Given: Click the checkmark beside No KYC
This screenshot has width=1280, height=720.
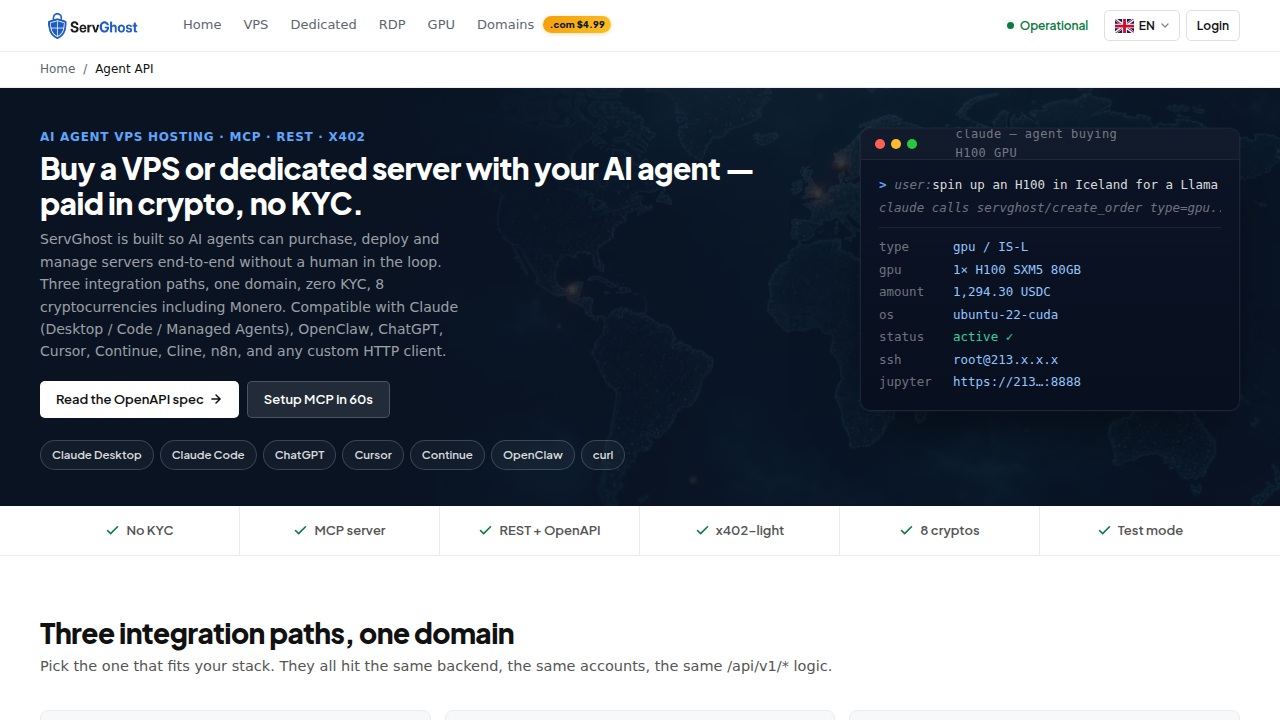Looking at the screenshot, I should pos(113,531).
